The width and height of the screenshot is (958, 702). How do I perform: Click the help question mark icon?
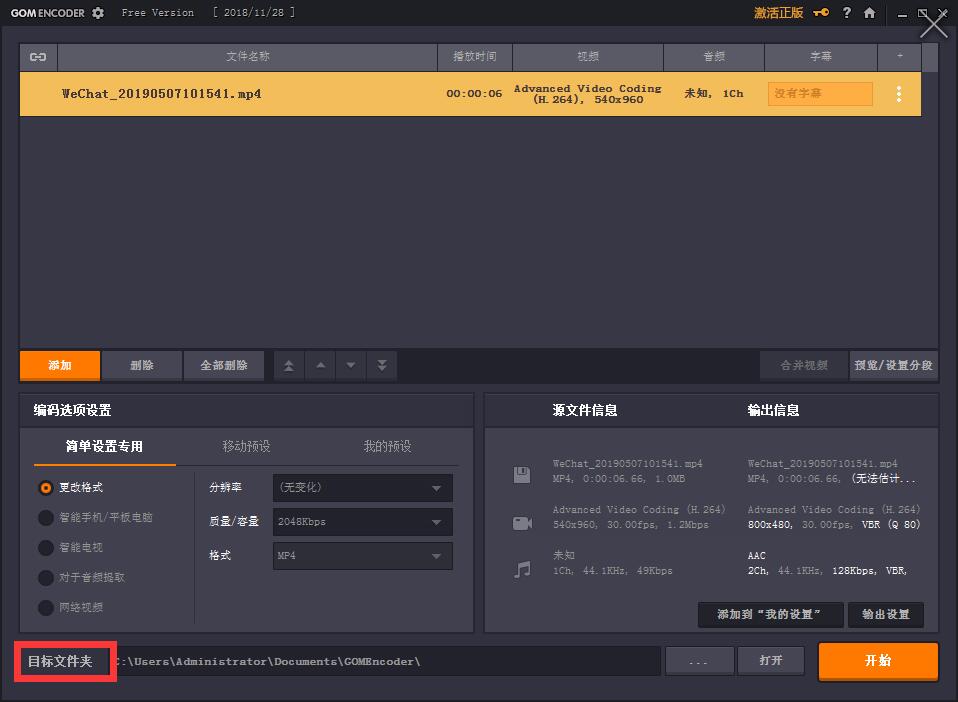(x=846, y=13)
